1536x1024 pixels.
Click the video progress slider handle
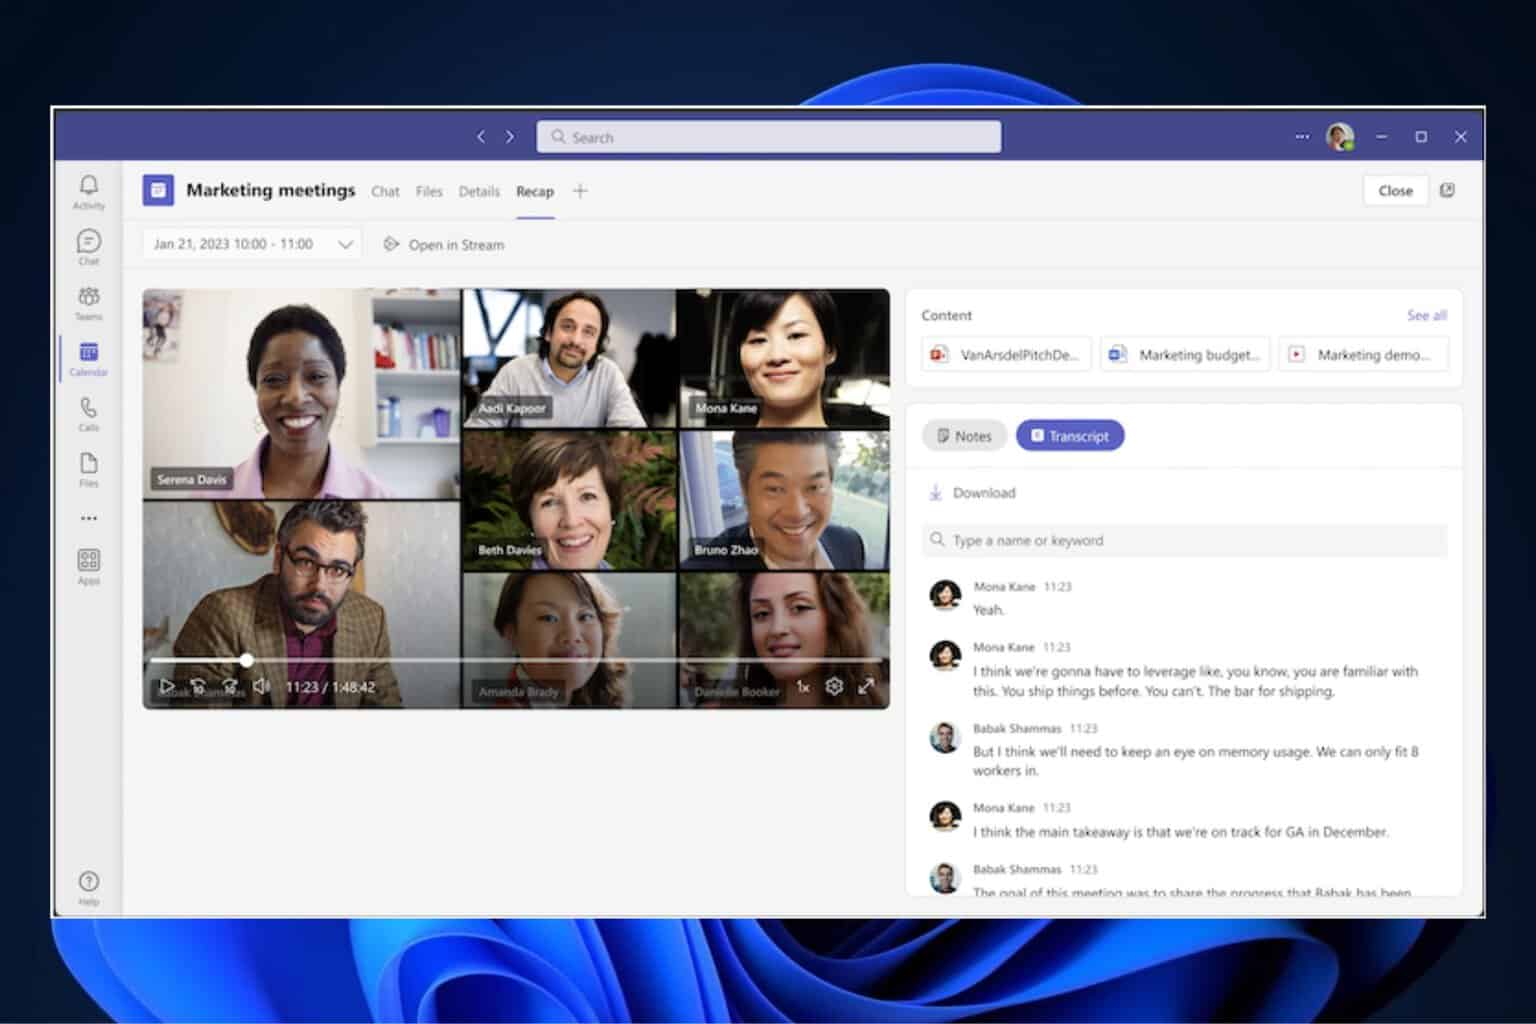pos(246,660)
